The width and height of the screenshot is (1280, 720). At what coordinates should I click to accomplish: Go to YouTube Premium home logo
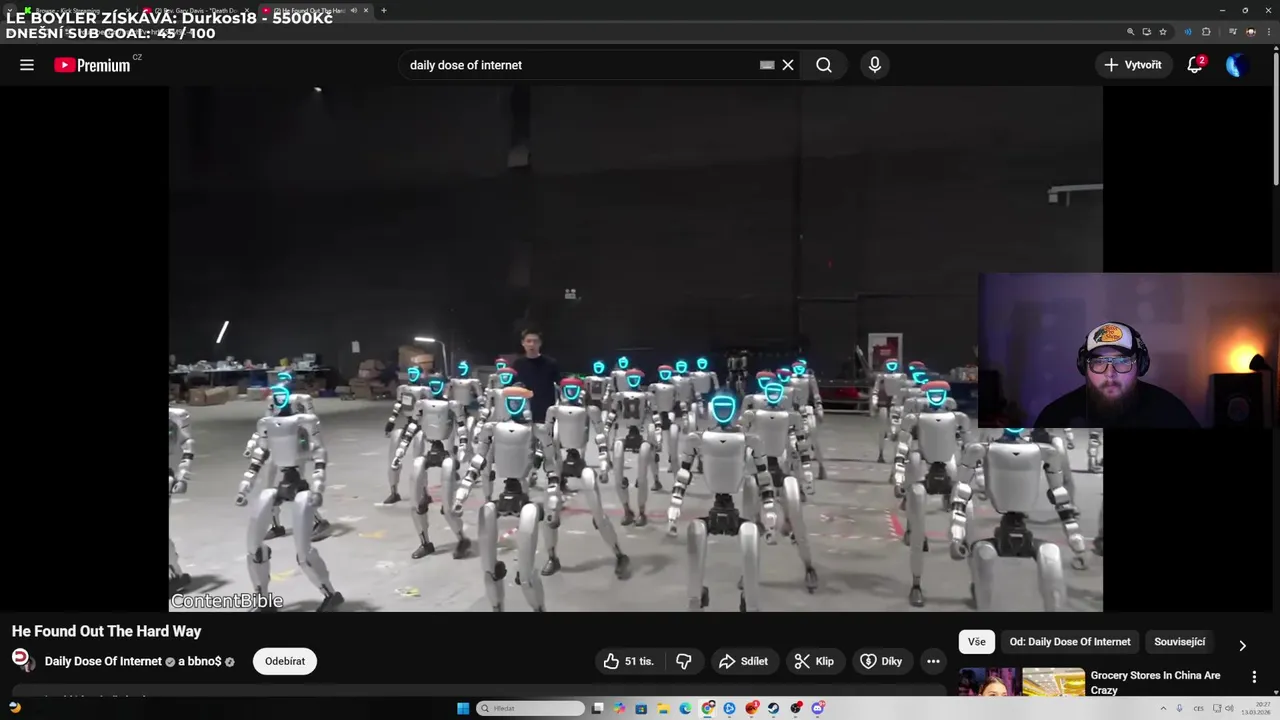92,65
